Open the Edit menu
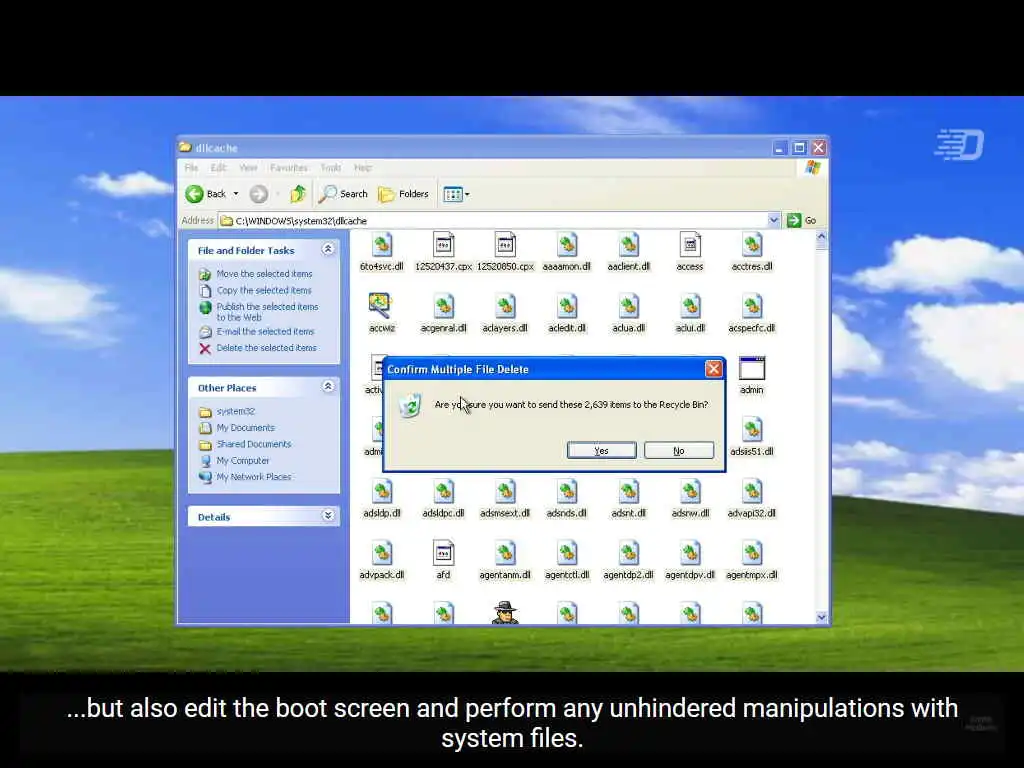The height and width of the screenshot is (768, 1024). coord(218,168)
